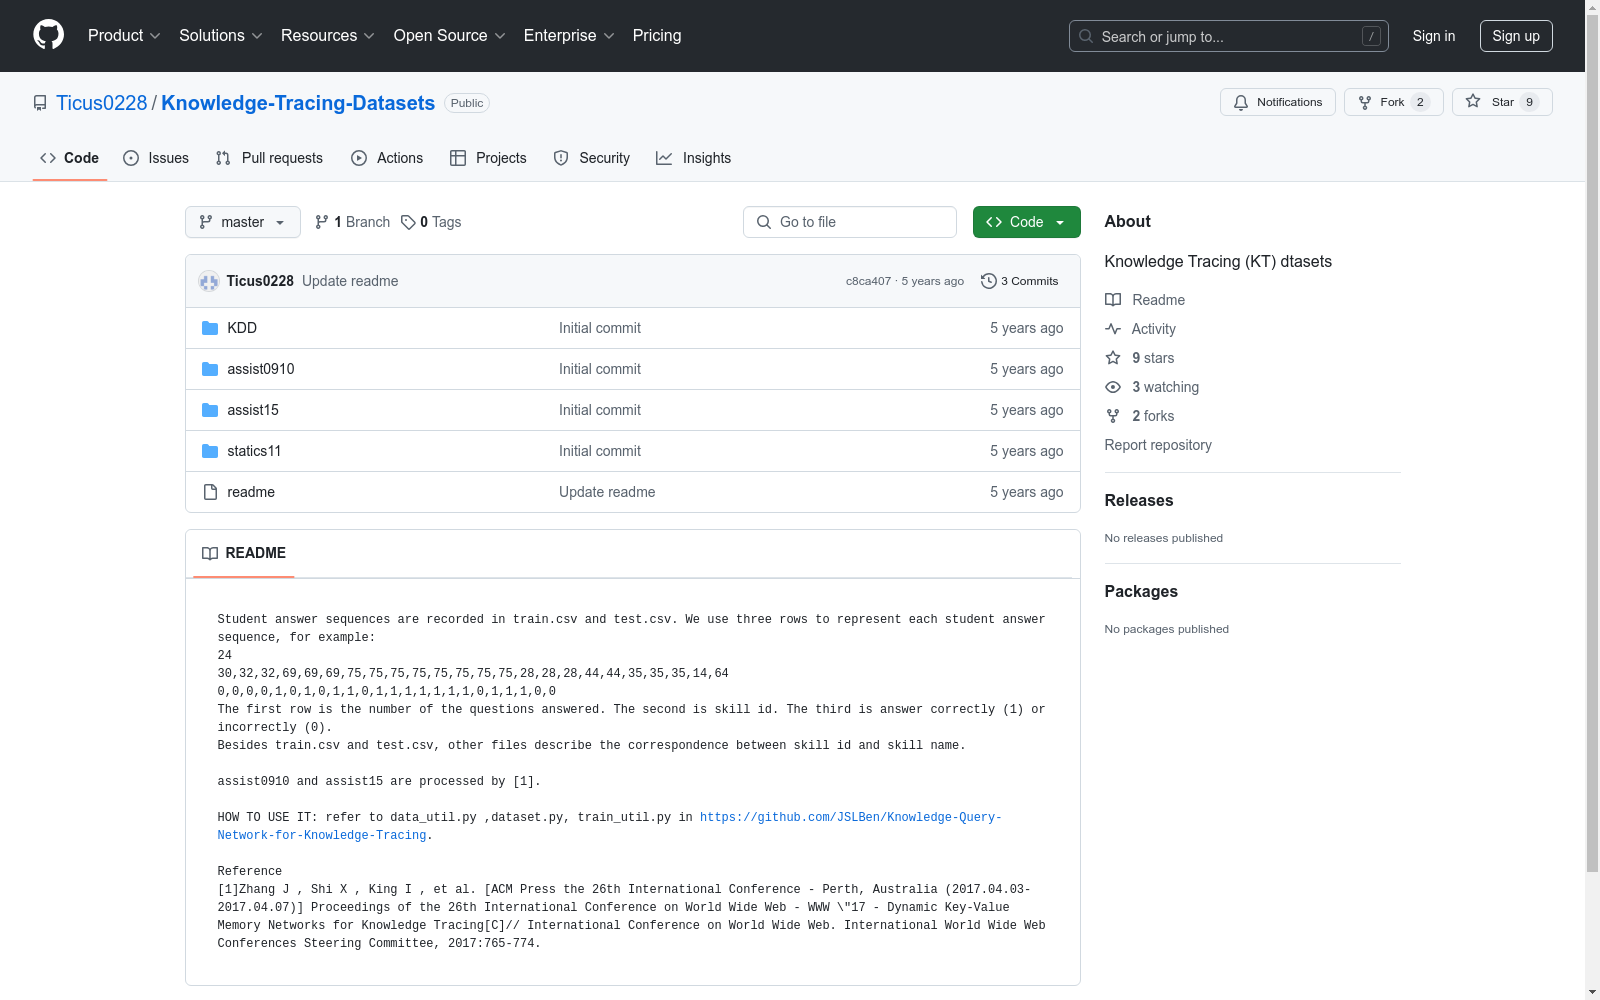
Task: Click the Notifications button
Action: tap(1278, 102)
